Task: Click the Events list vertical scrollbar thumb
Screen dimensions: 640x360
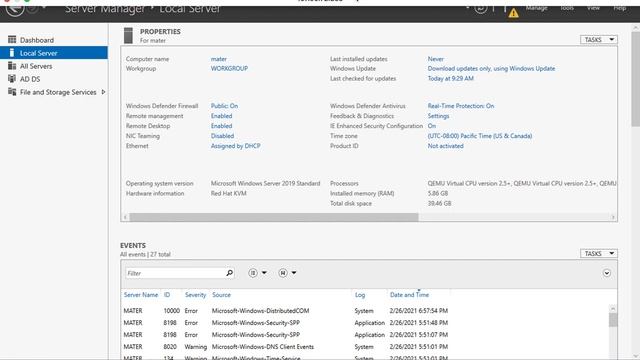Action: 613,320
